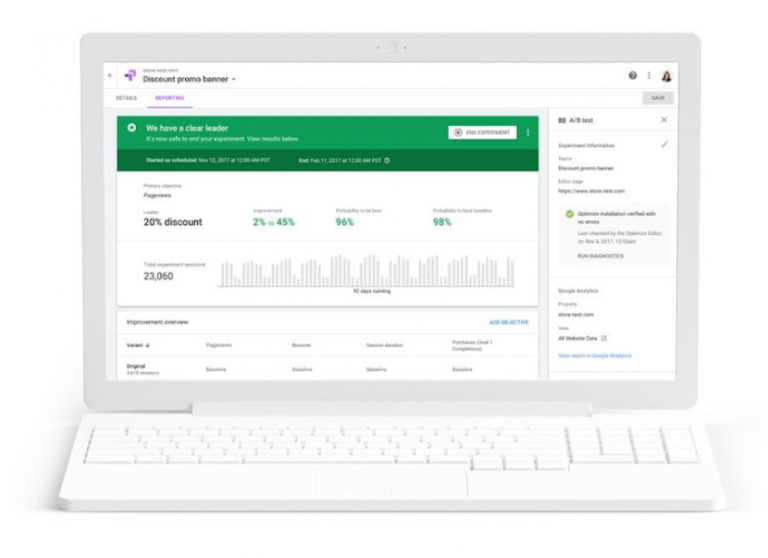Switch to the Details tab
768x558 pixels.
(x=126, y=98)
